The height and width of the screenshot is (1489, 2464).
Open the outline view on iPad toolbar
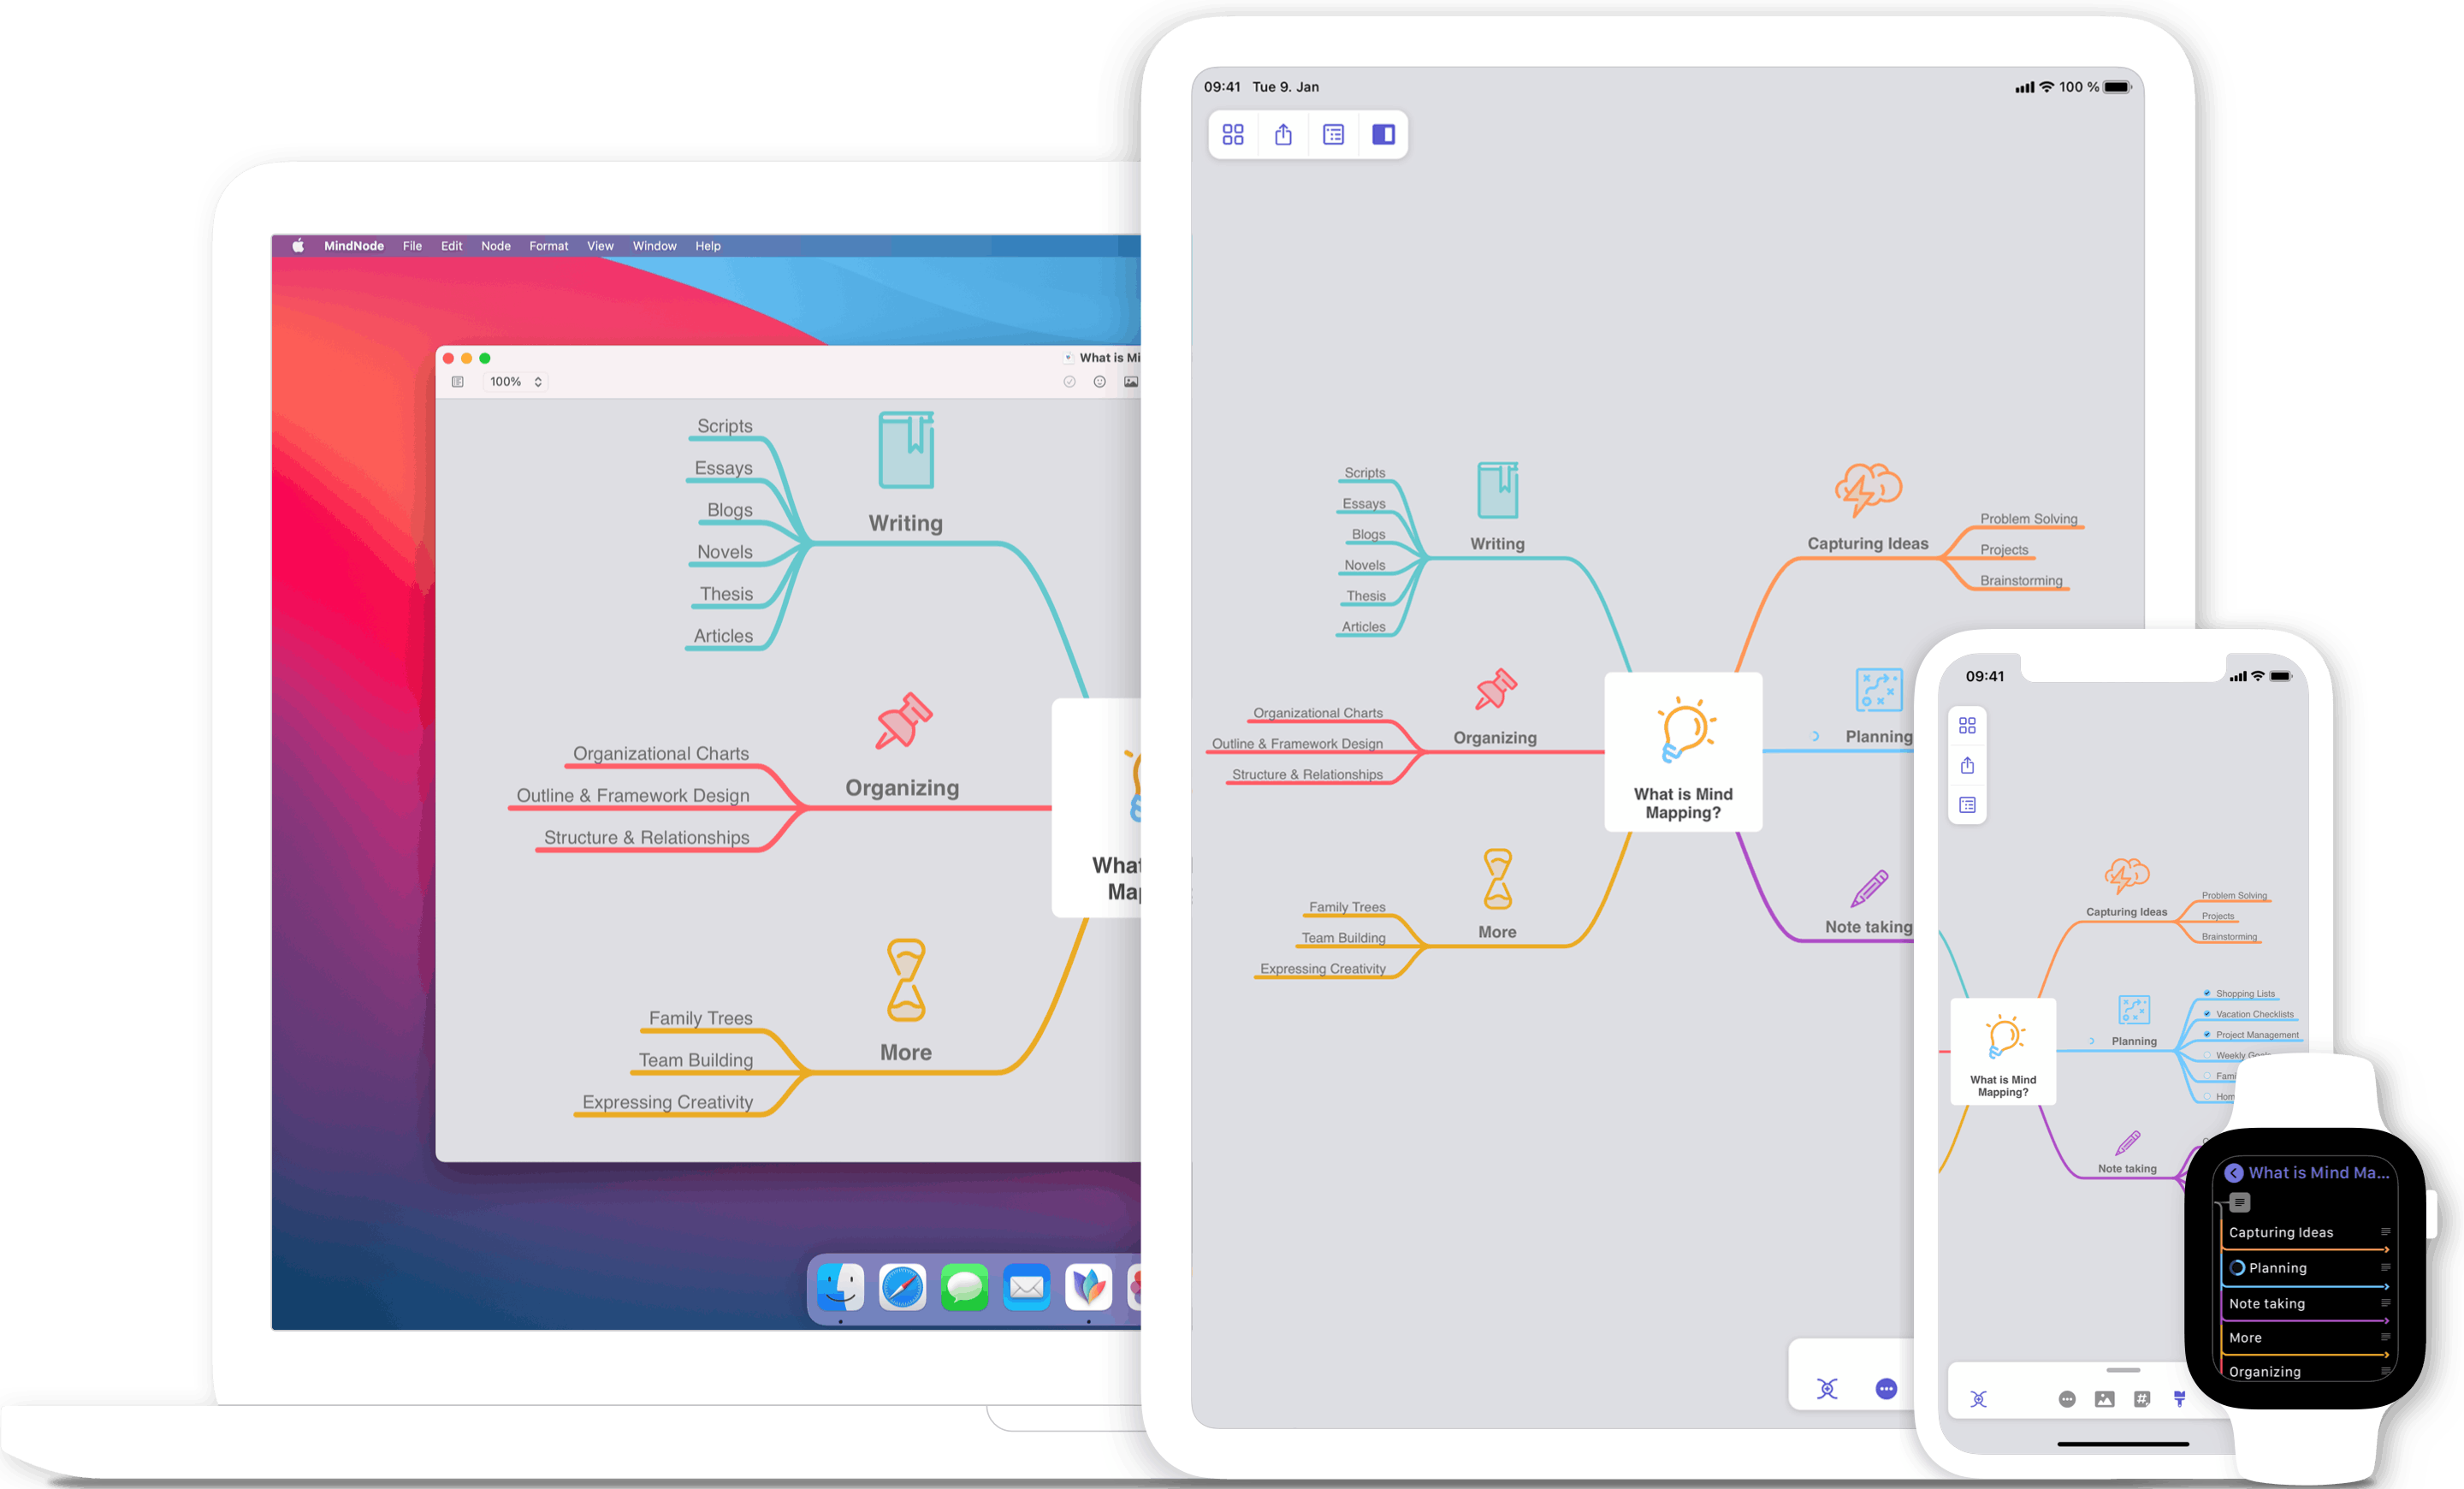(x=1333, y=134)
